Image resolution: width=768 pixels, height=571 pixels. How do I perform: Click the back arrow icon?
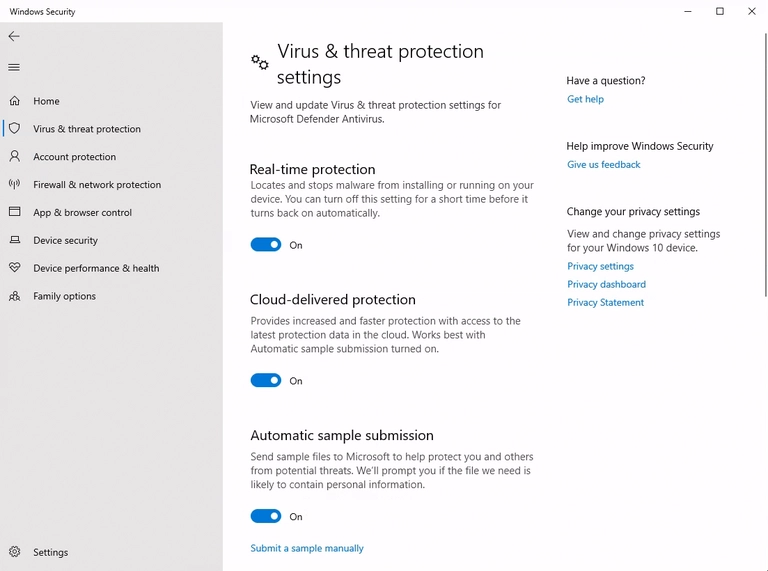tap(14, 36)
